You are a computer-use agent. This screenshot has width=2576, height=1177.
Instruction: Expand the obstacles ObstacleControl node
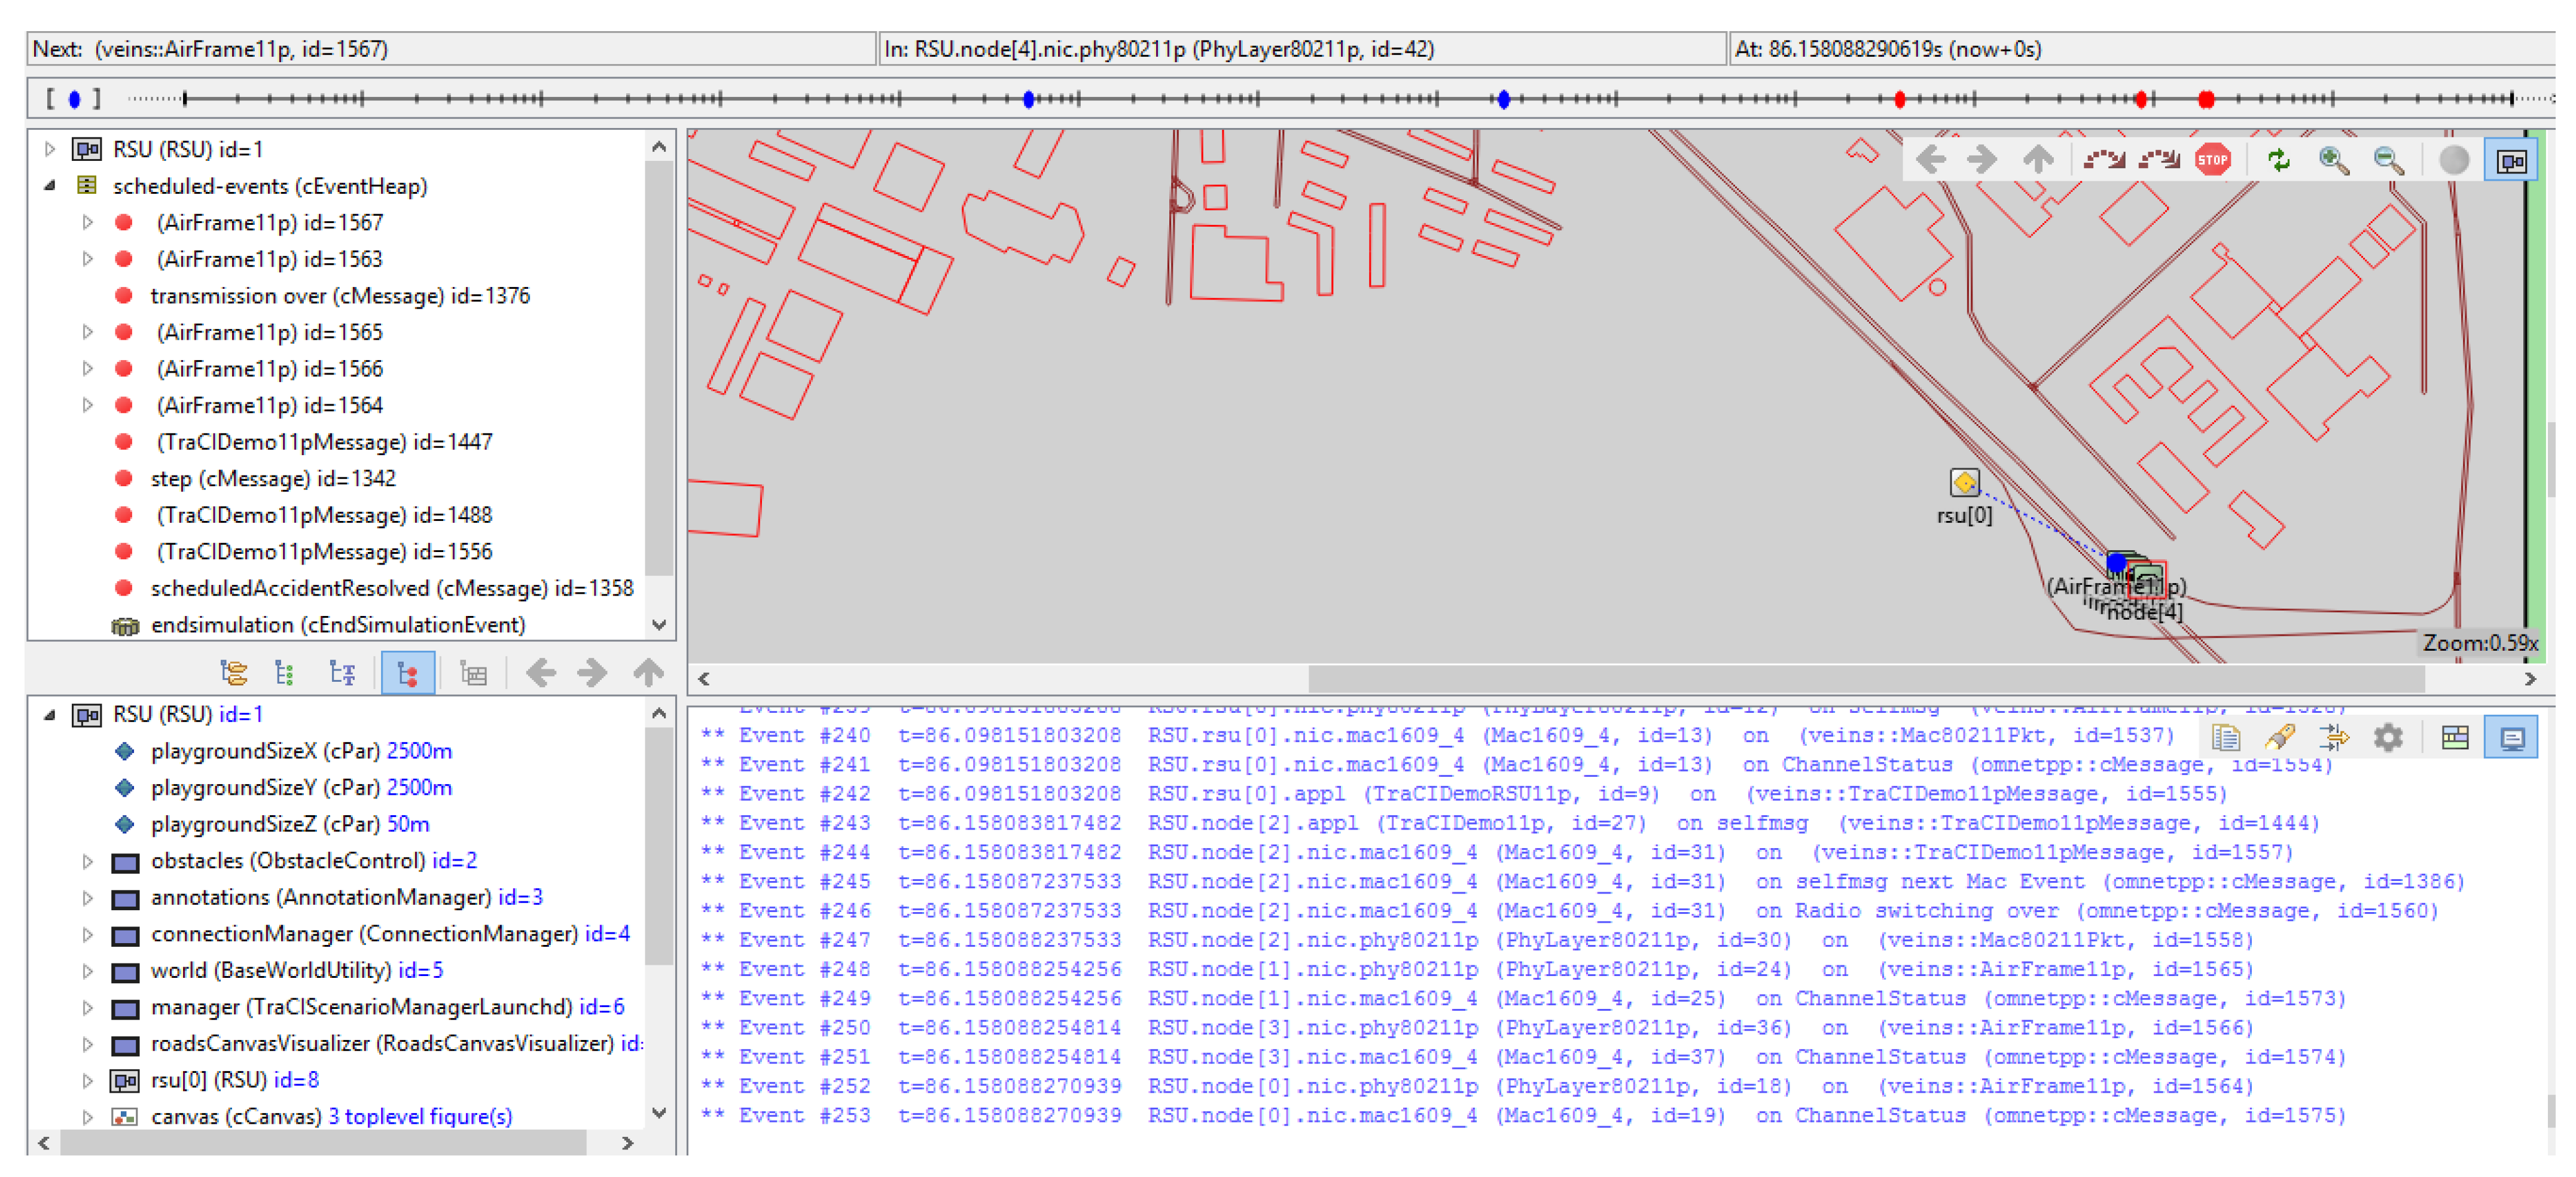88,861
